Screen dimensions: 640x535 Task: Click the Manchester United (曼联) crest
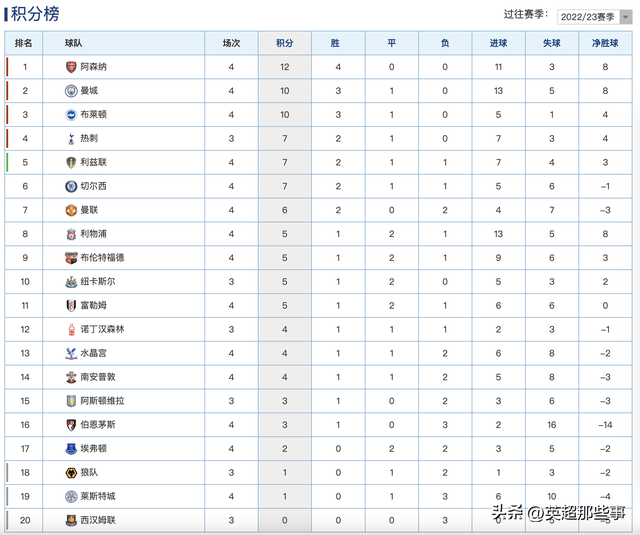pos(71,210)
